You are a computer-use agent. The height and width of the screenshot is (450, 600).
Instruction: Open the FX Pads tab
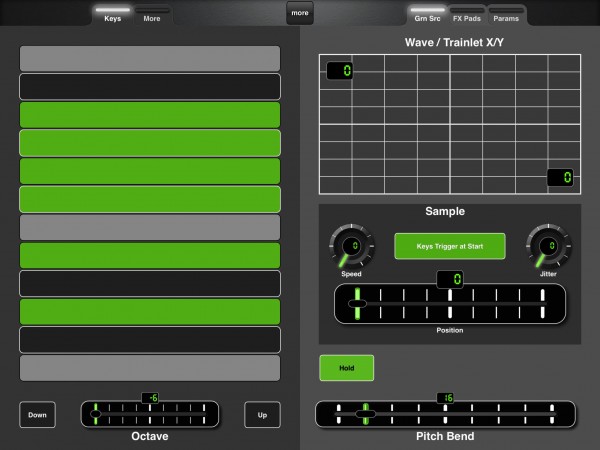coord(467,15)
